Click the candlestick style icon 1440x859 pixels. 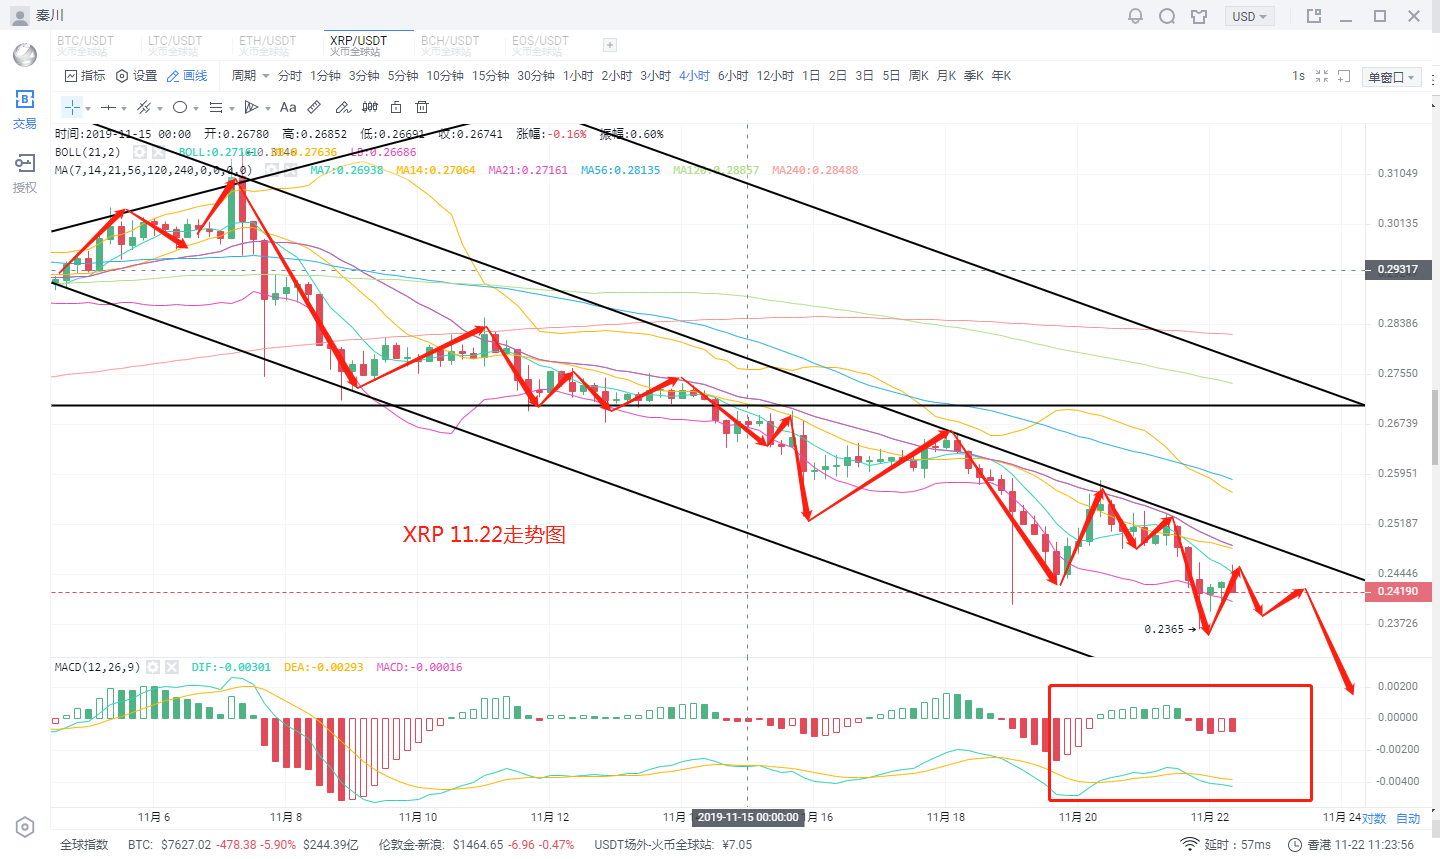coord(370,107)
